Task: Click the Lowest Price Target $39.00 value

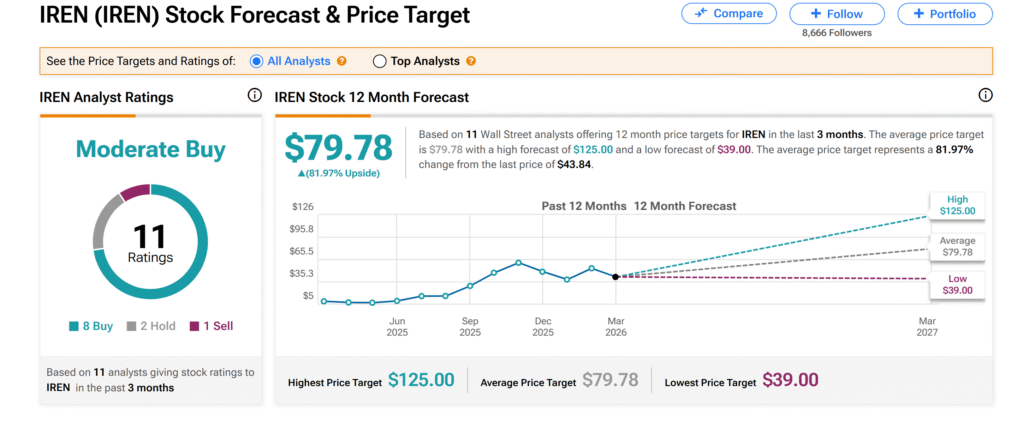Action: pyautogui.click(x=790, y=381)
